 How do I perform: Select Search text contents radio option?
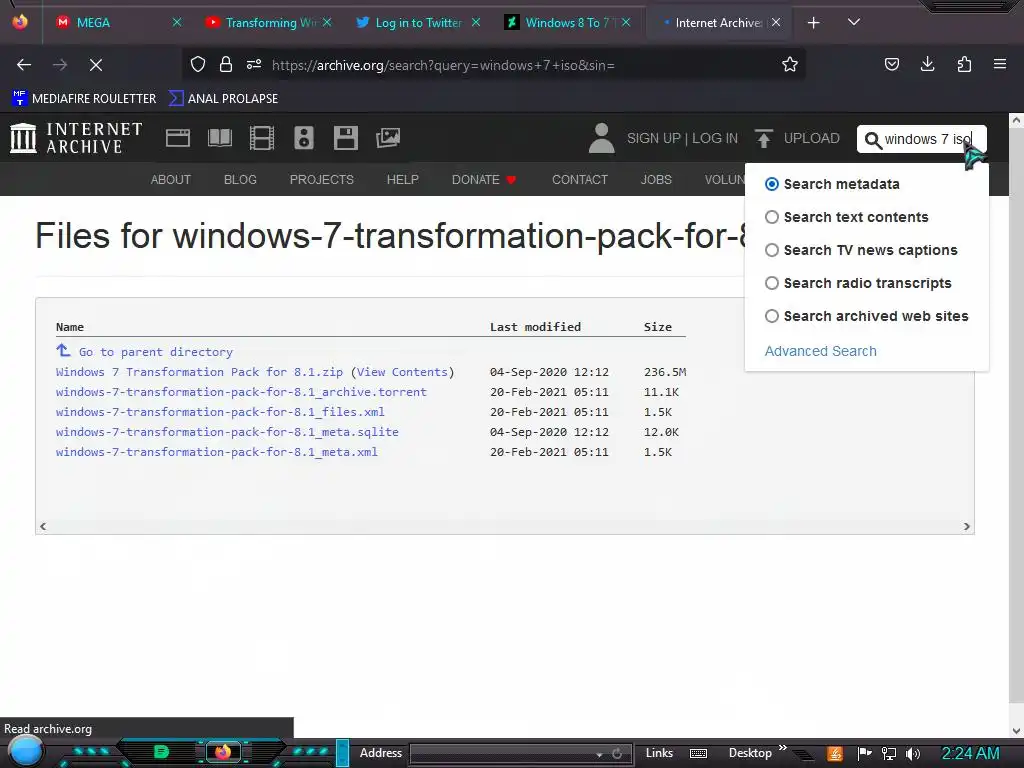pos(772,217)
